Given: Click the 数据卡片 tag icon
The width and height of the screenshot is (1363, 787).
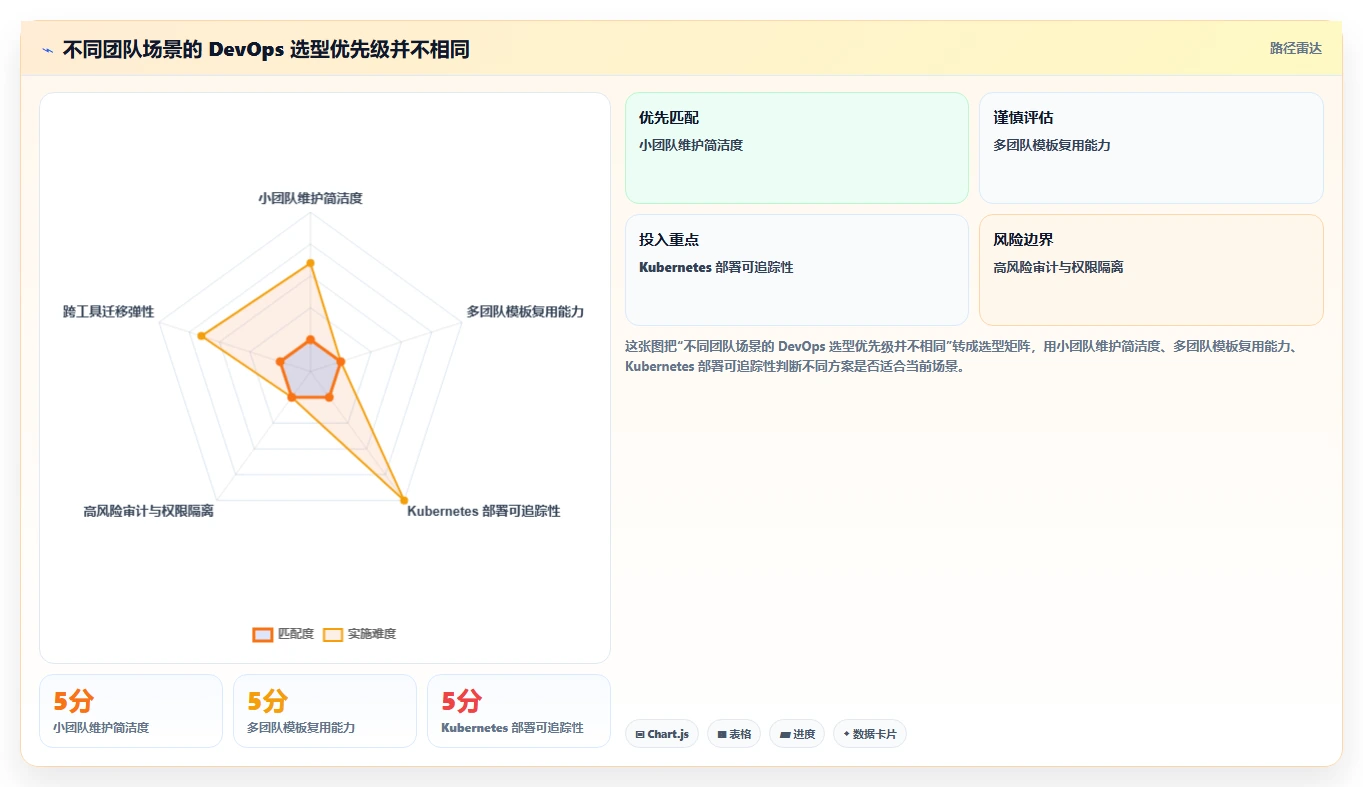Looking at the screenshot, I should [847, 734].
